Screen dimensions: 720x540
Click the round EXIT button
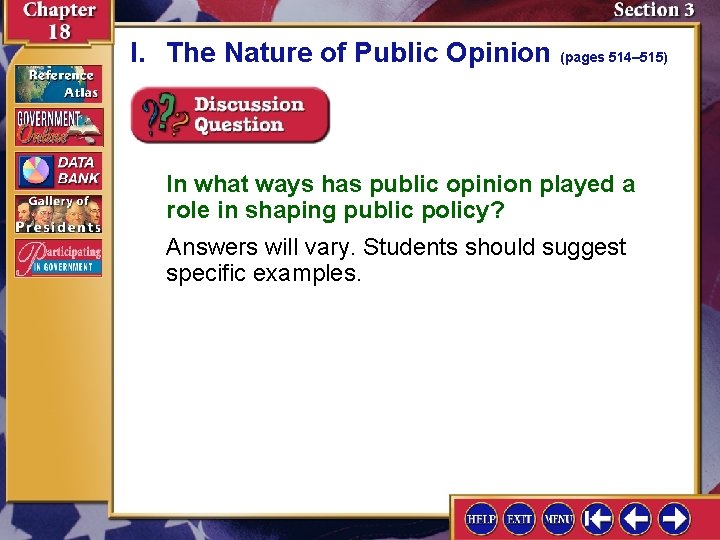519,519
